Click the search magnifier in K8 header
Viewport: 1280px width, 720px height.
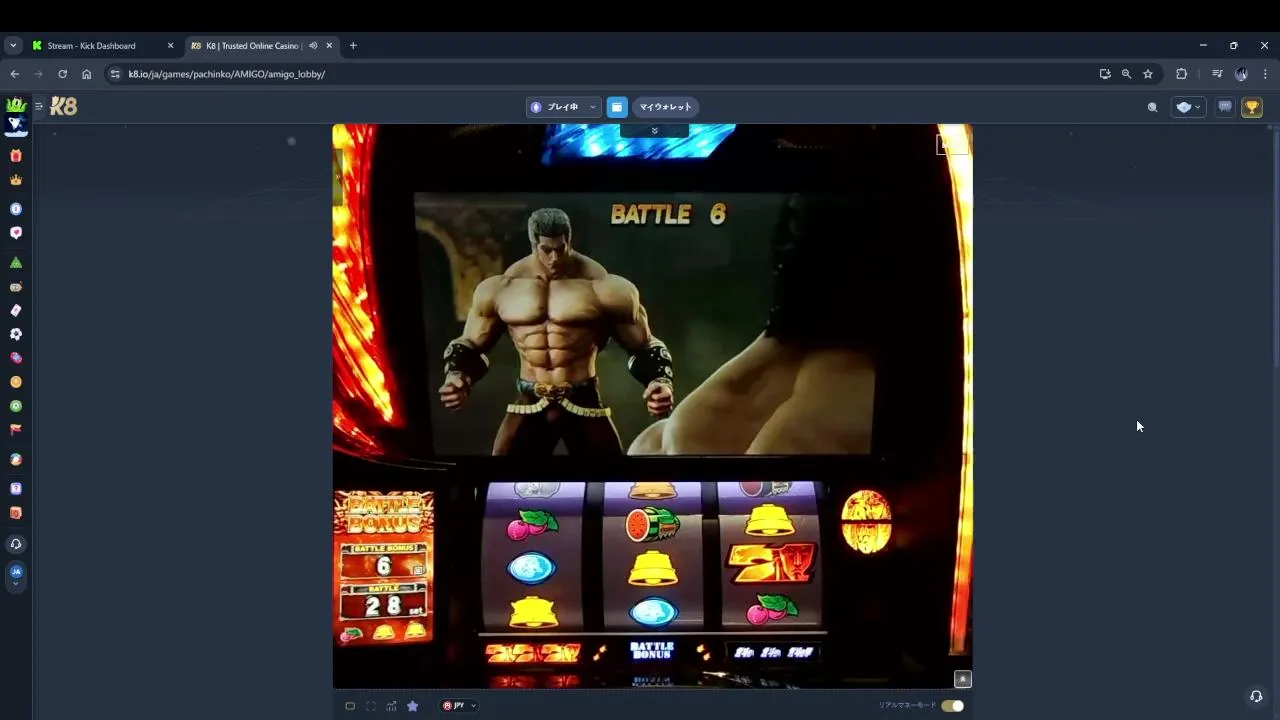pos(1152,107)
